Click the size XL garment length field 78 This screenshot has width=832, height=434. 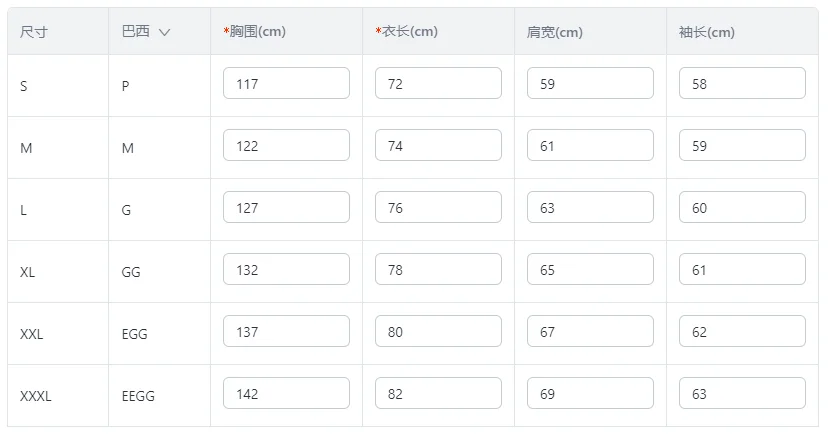[x=438, y=269]
